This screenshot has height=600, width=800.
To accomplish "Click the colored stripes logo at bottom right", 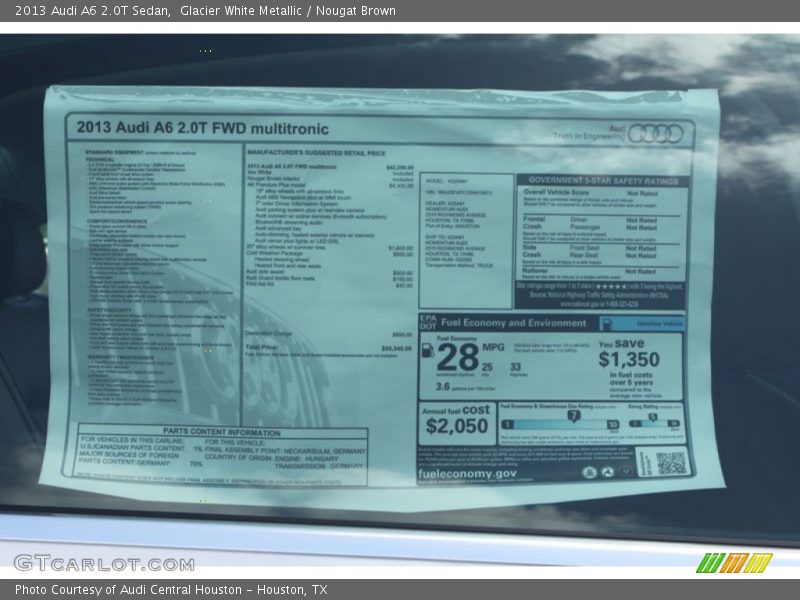I will (x=734, y=563).
